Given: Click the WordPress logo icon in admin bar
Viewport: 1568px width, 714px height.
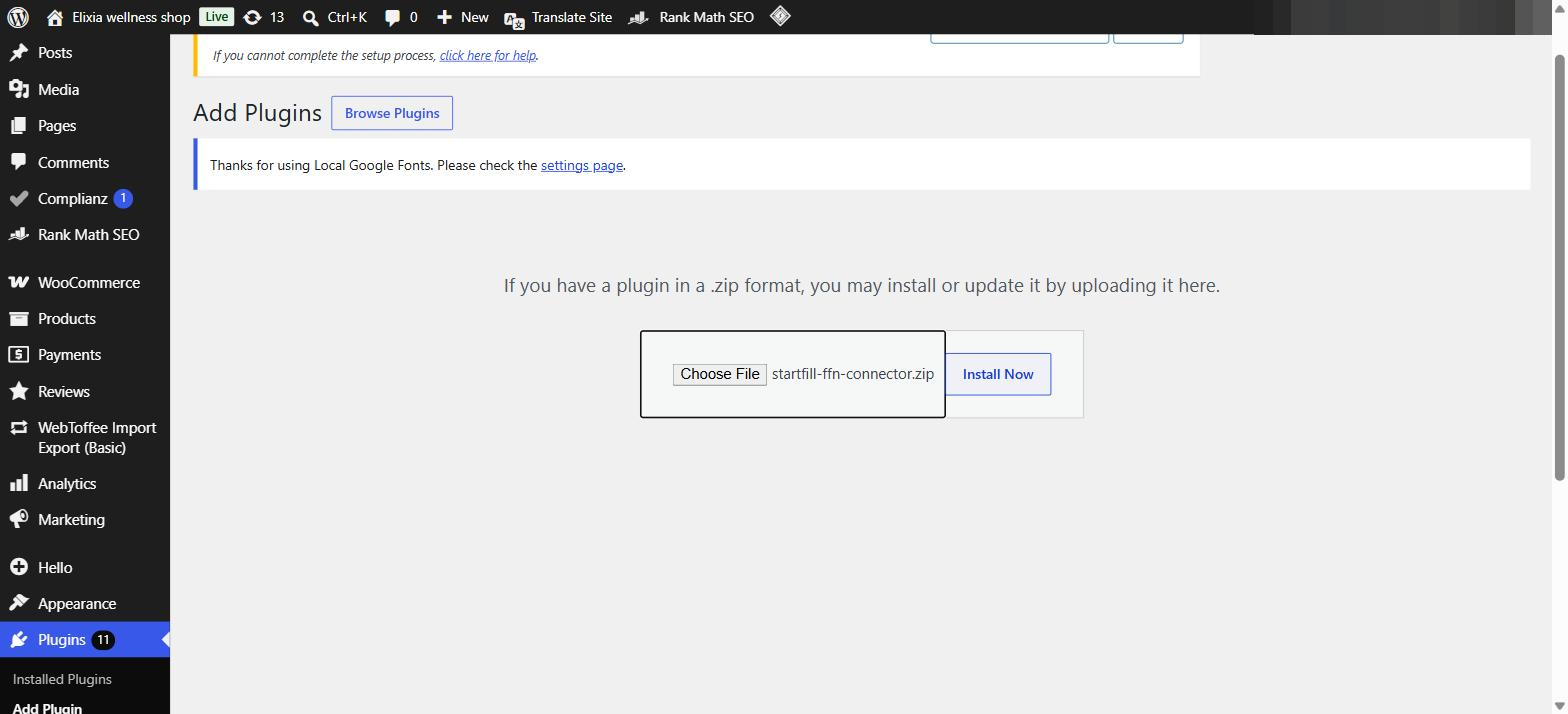Looking at the screenshot, I should pyautogui.click(x=18, y=17).
